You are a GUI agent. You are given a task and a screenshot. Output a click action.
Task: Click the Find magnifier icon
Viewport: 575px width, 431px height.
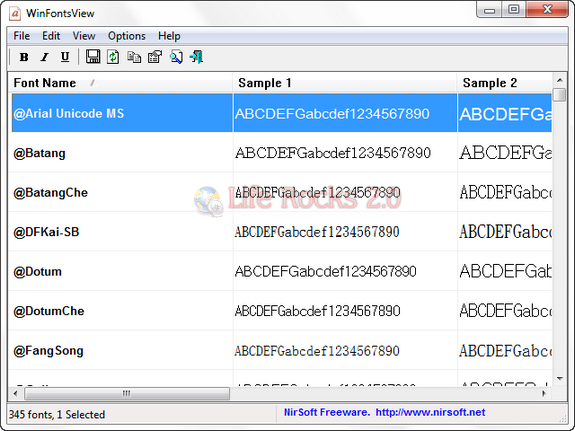point(176,57)
